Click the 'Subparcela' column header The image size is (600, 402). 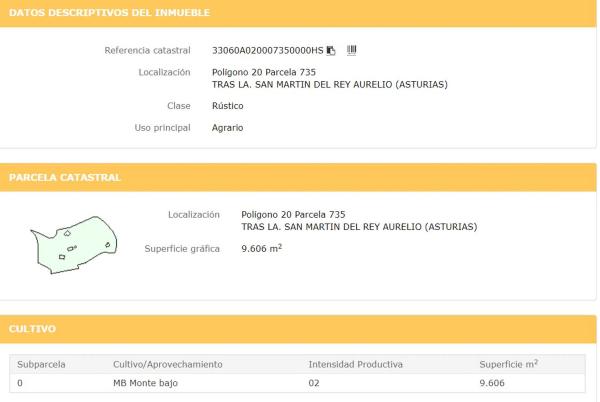coord(41,364)
